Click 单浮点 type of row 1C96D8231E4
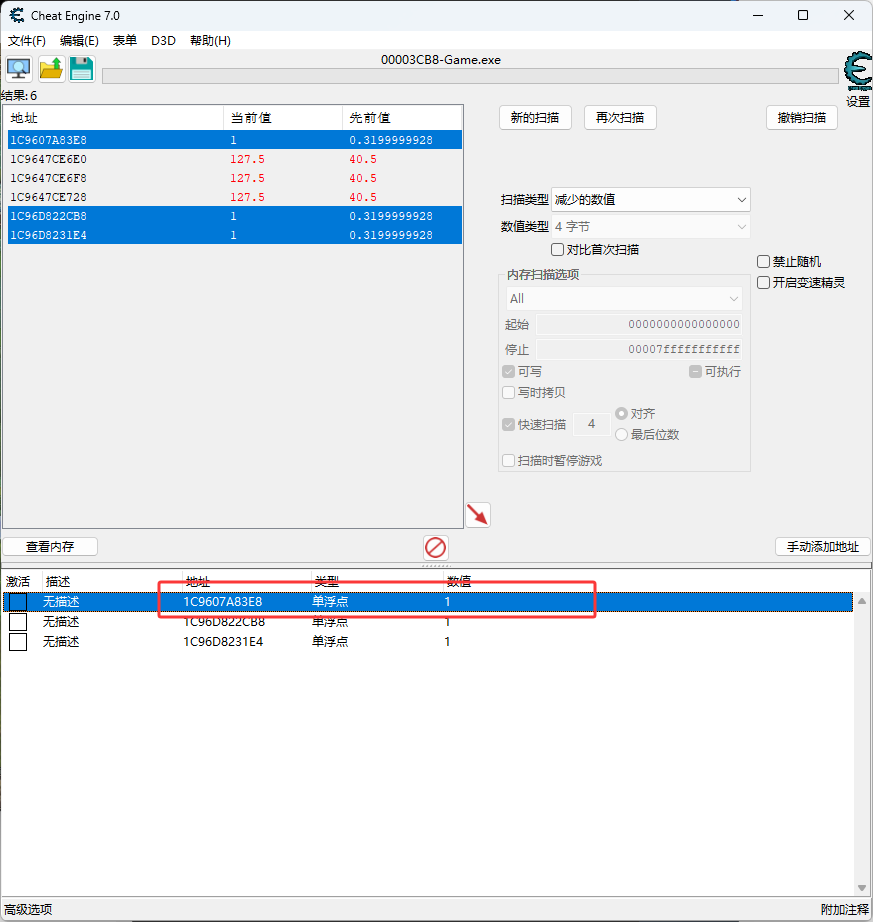This screenshot has height=922, width=873. 330,642
